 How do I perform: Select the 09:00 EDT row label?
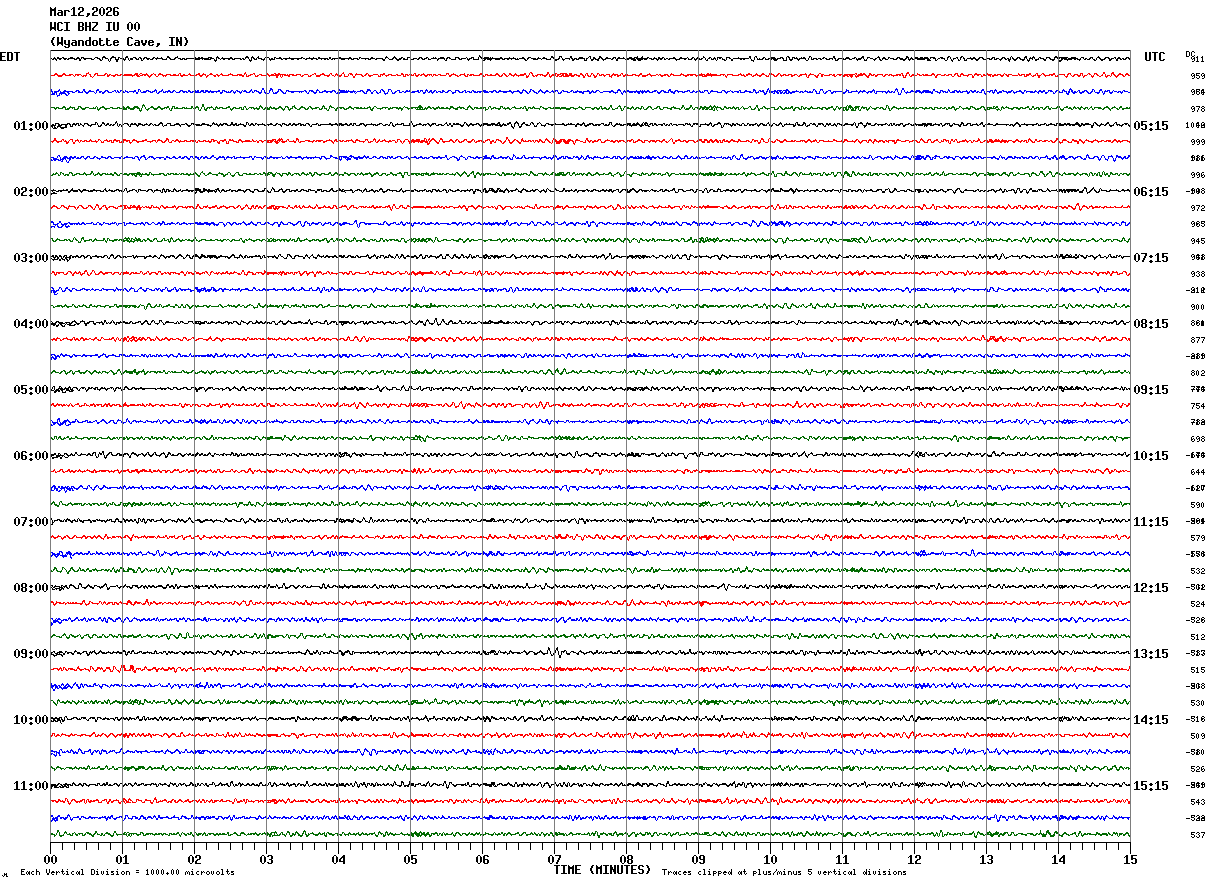click(30, 654)
